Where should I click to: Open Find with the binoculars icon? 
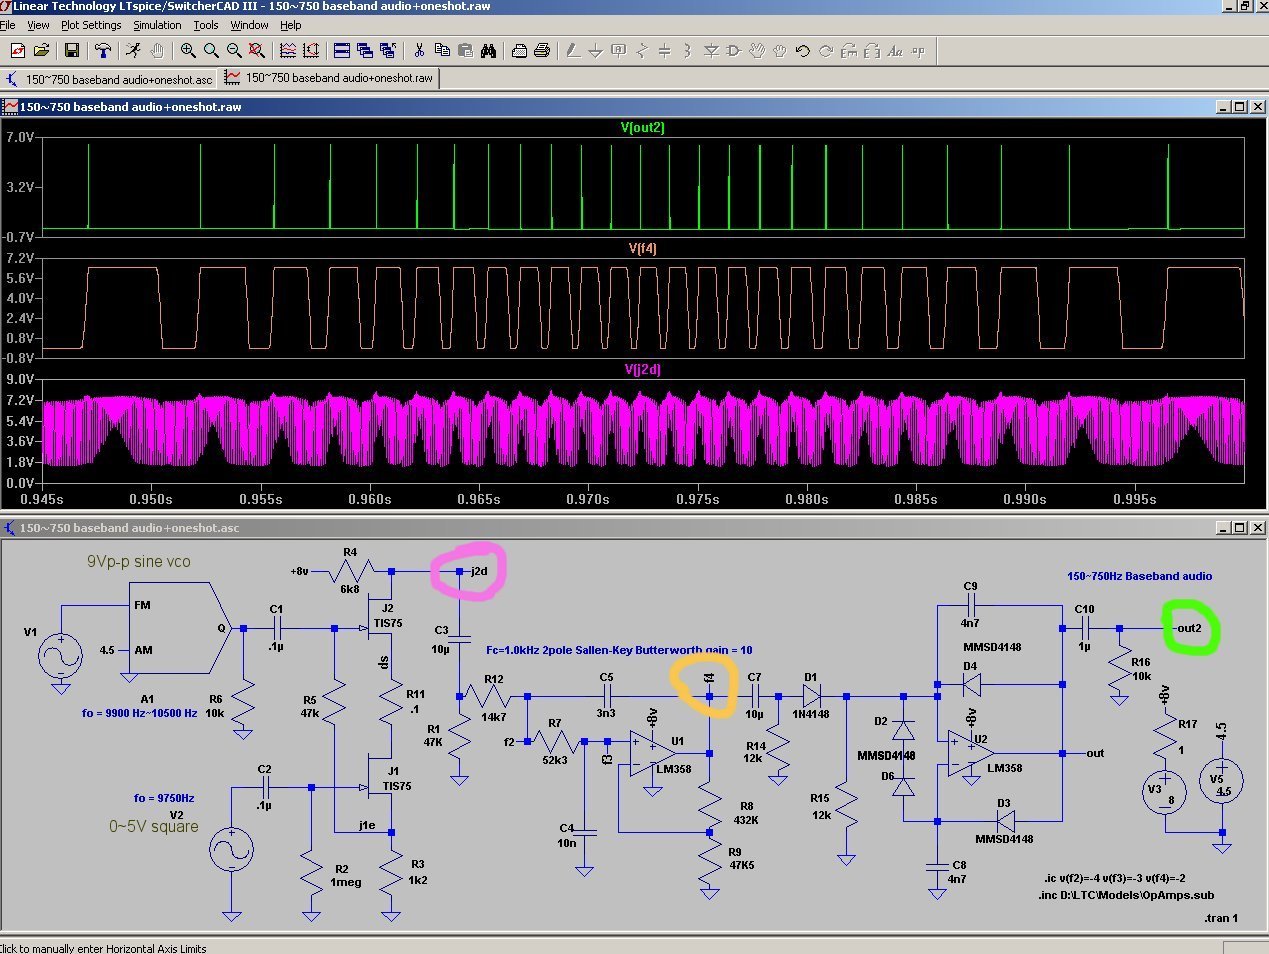coord(488,50)
